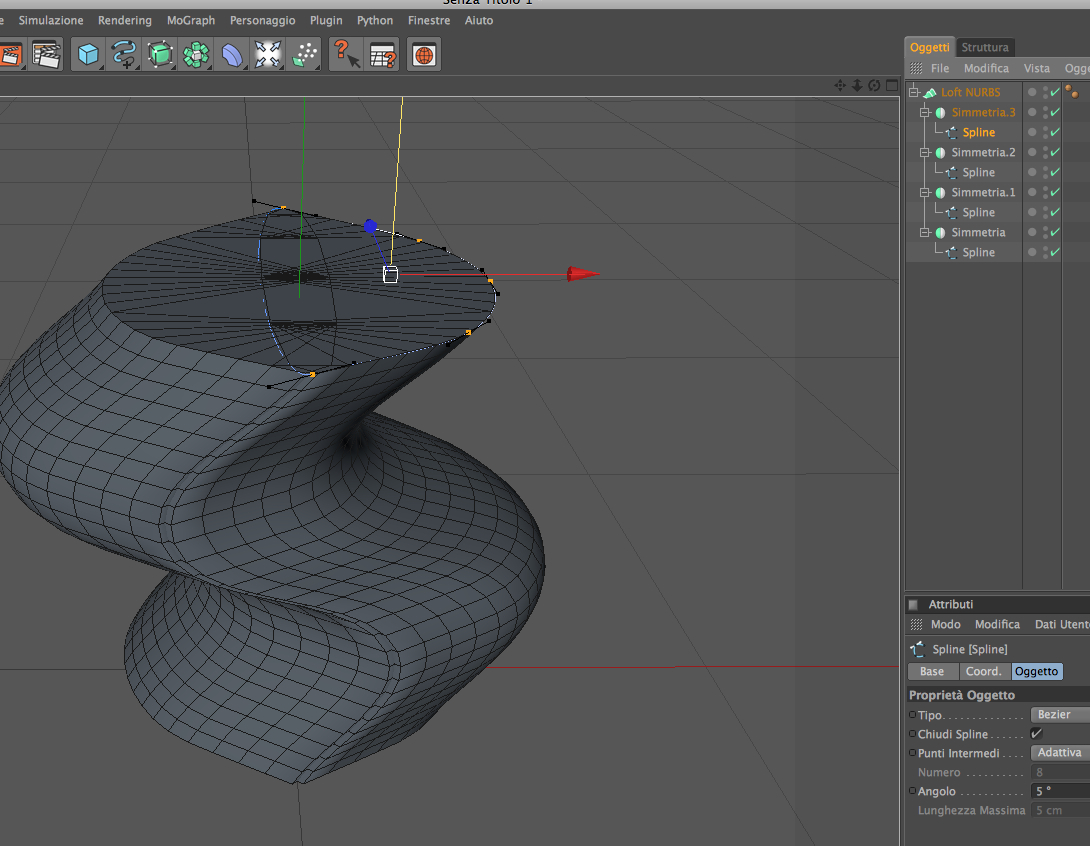Open the globe web browser icon
This screenshot has width=1090, height=846.
424,54
